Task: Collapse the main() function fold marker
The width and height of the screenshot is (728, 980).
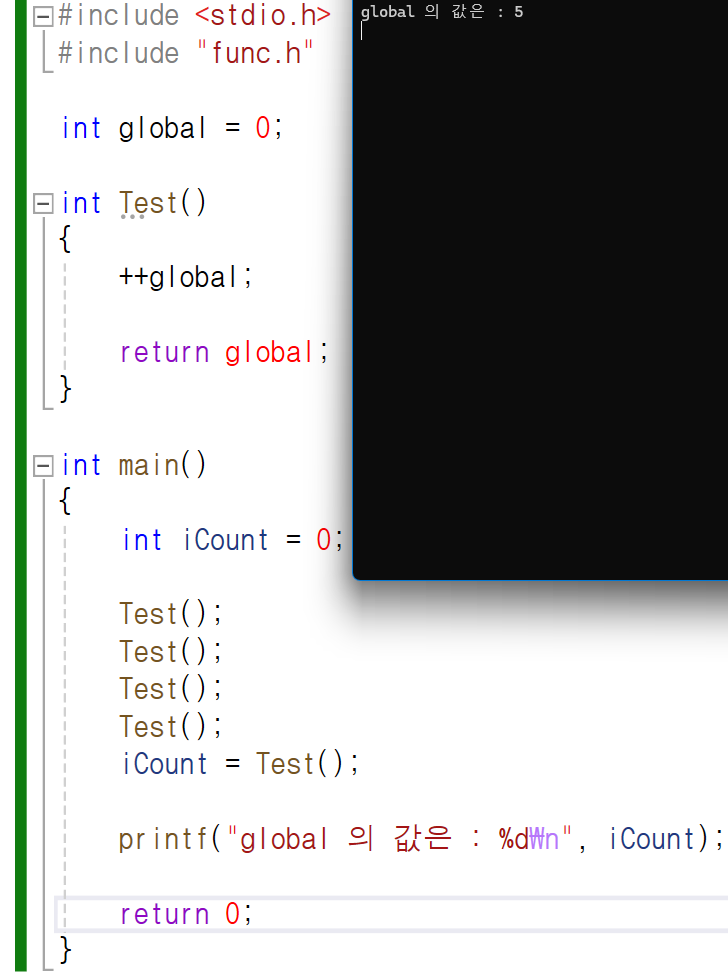Action: tap(42, 466)
